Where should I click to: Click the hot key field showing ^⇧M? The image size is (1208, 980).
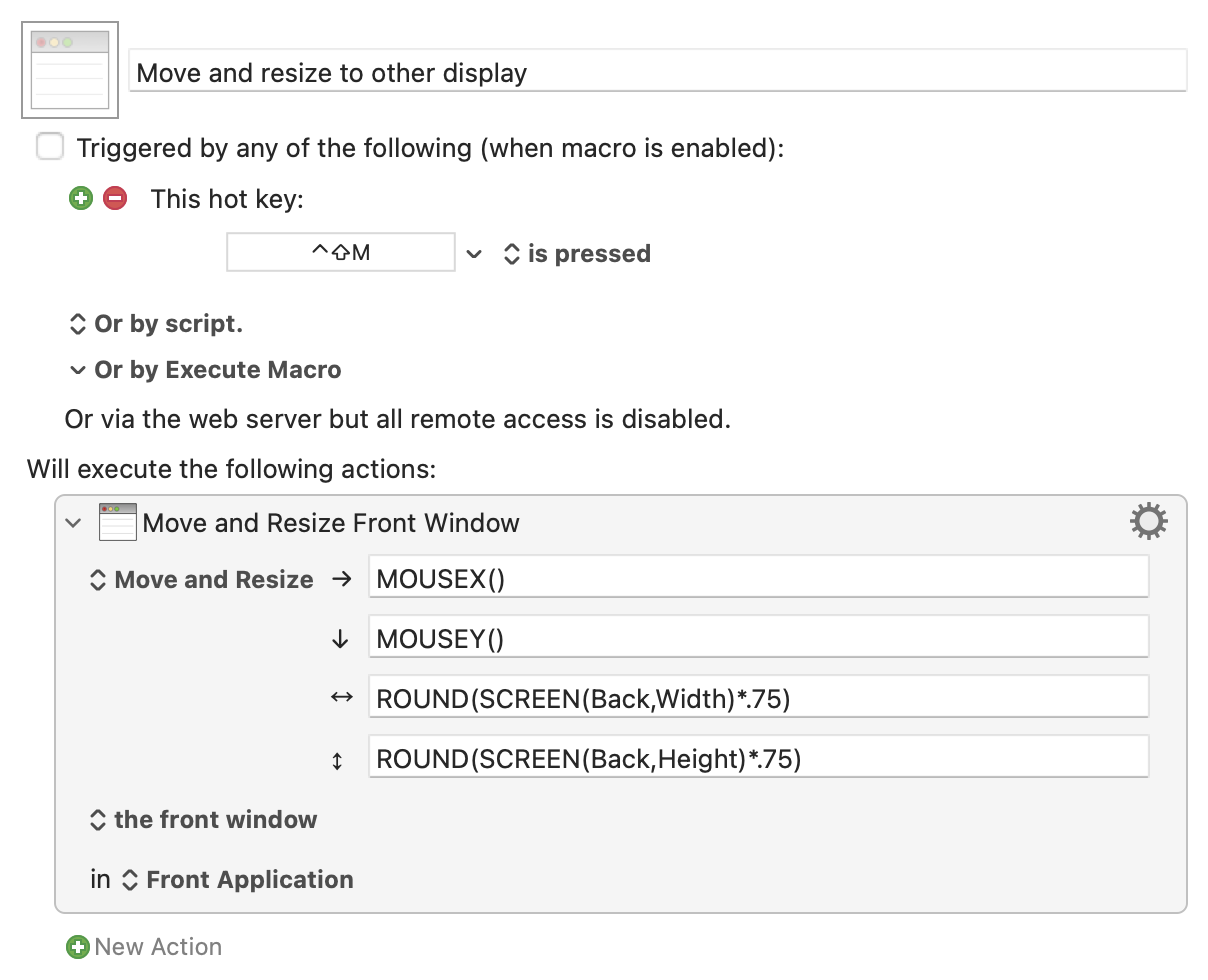pyautogui.click(x=341, y=252)
